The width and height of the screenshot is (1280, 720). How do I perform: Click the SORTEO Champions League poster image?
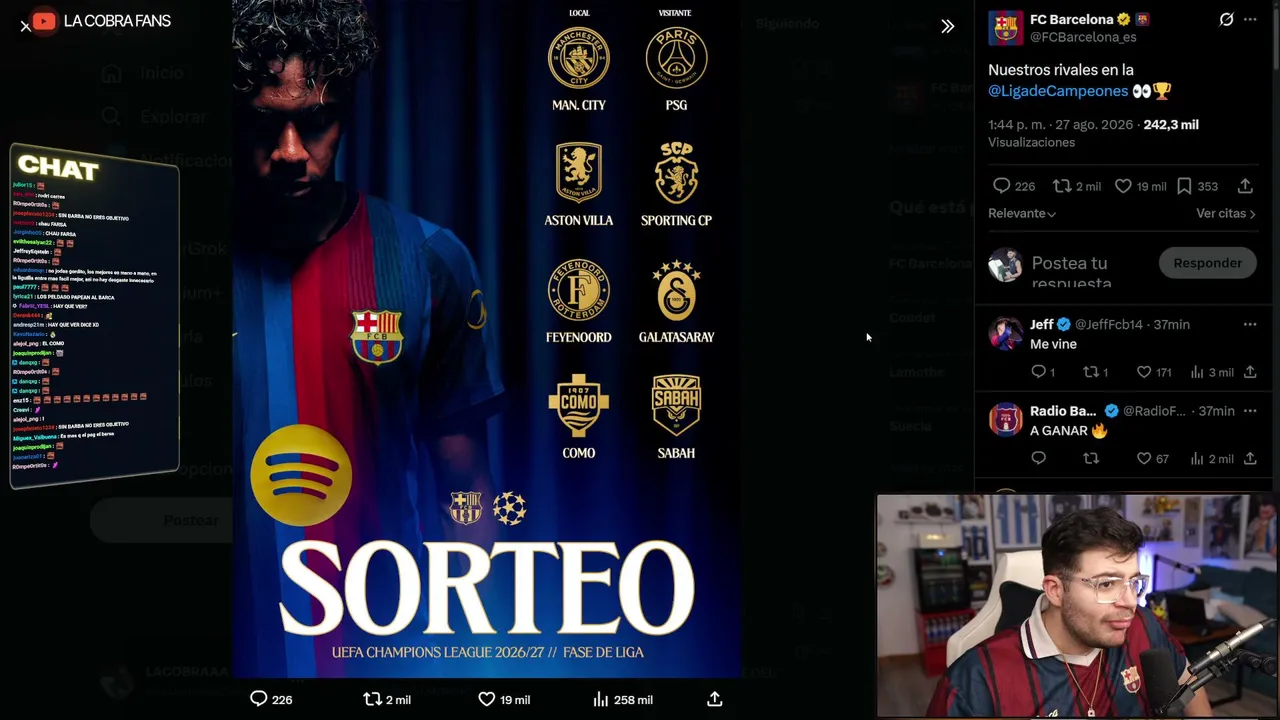(x=486, y=338)
